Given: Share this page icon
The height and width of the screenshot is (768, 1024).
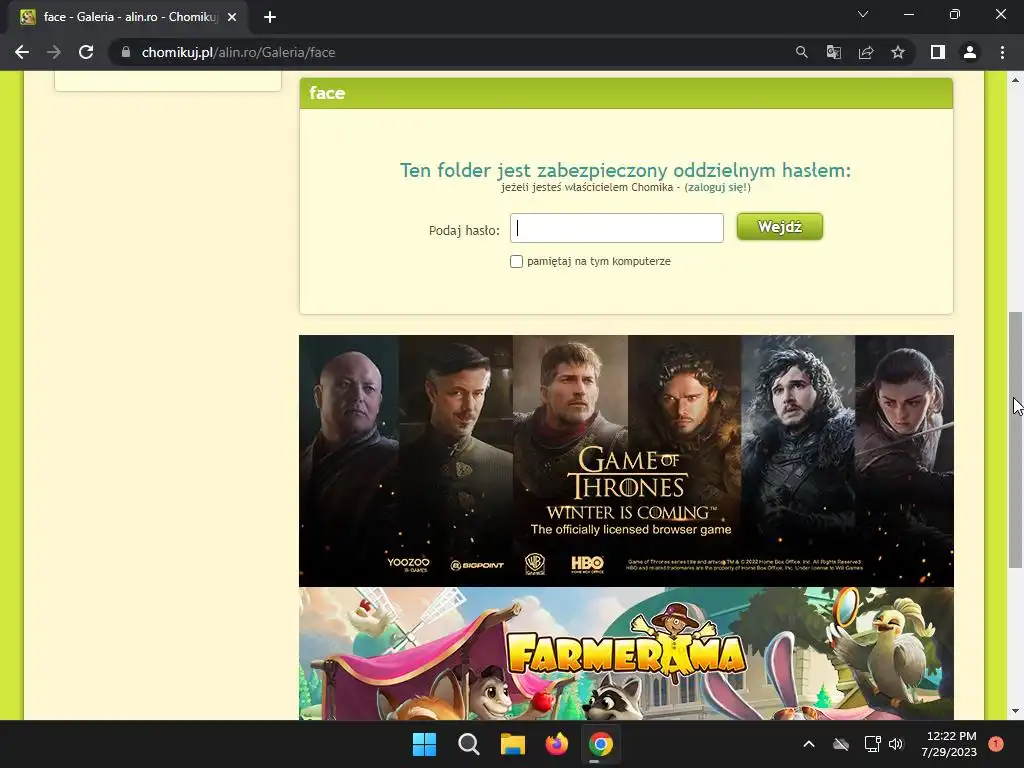Looking at the screenshot, I should click(866, 52).
